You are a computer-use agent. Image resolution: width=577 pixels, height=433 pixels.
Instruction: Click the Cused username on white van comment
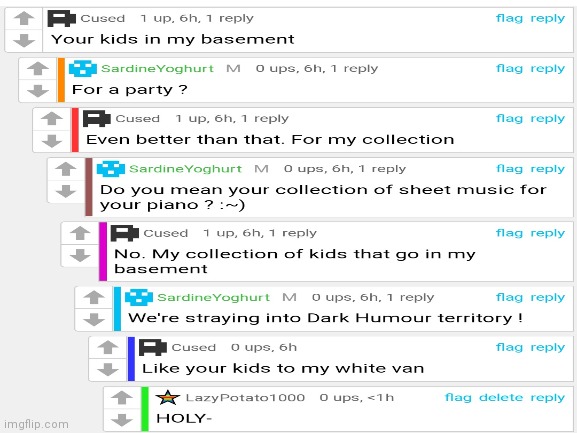(194, 347)
